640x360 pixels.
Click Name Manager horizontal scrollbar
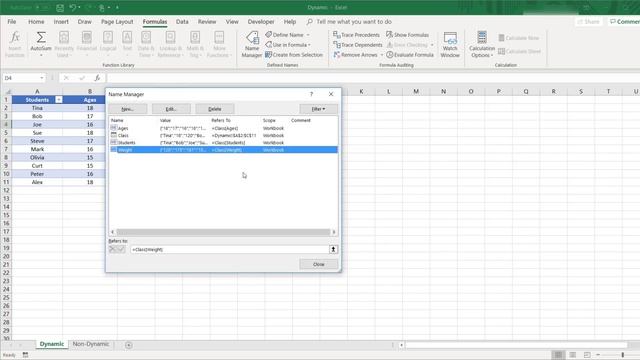tap(223, 232)
